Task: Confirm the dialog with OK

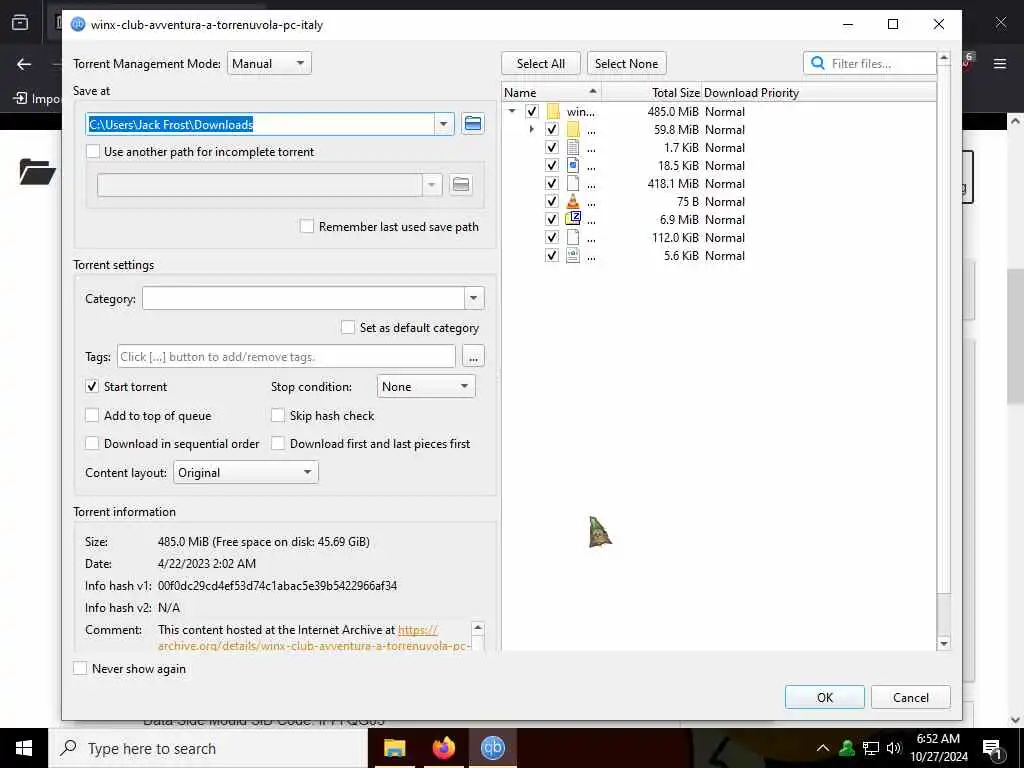Action: 825,697
